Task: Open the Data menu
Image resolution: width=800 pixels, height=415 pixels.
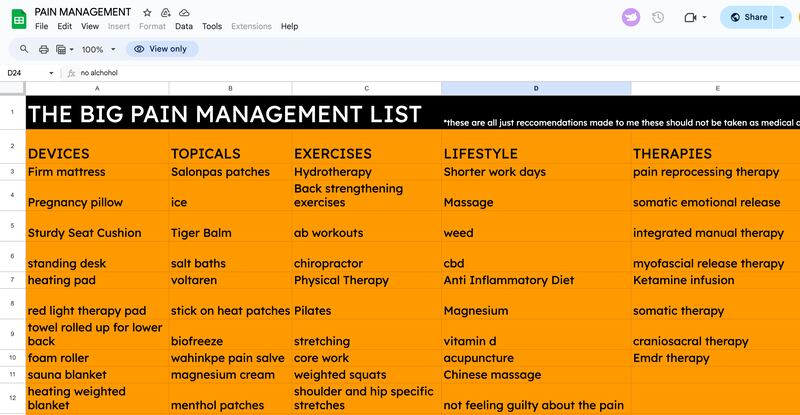Action: (x=184, y=26)
